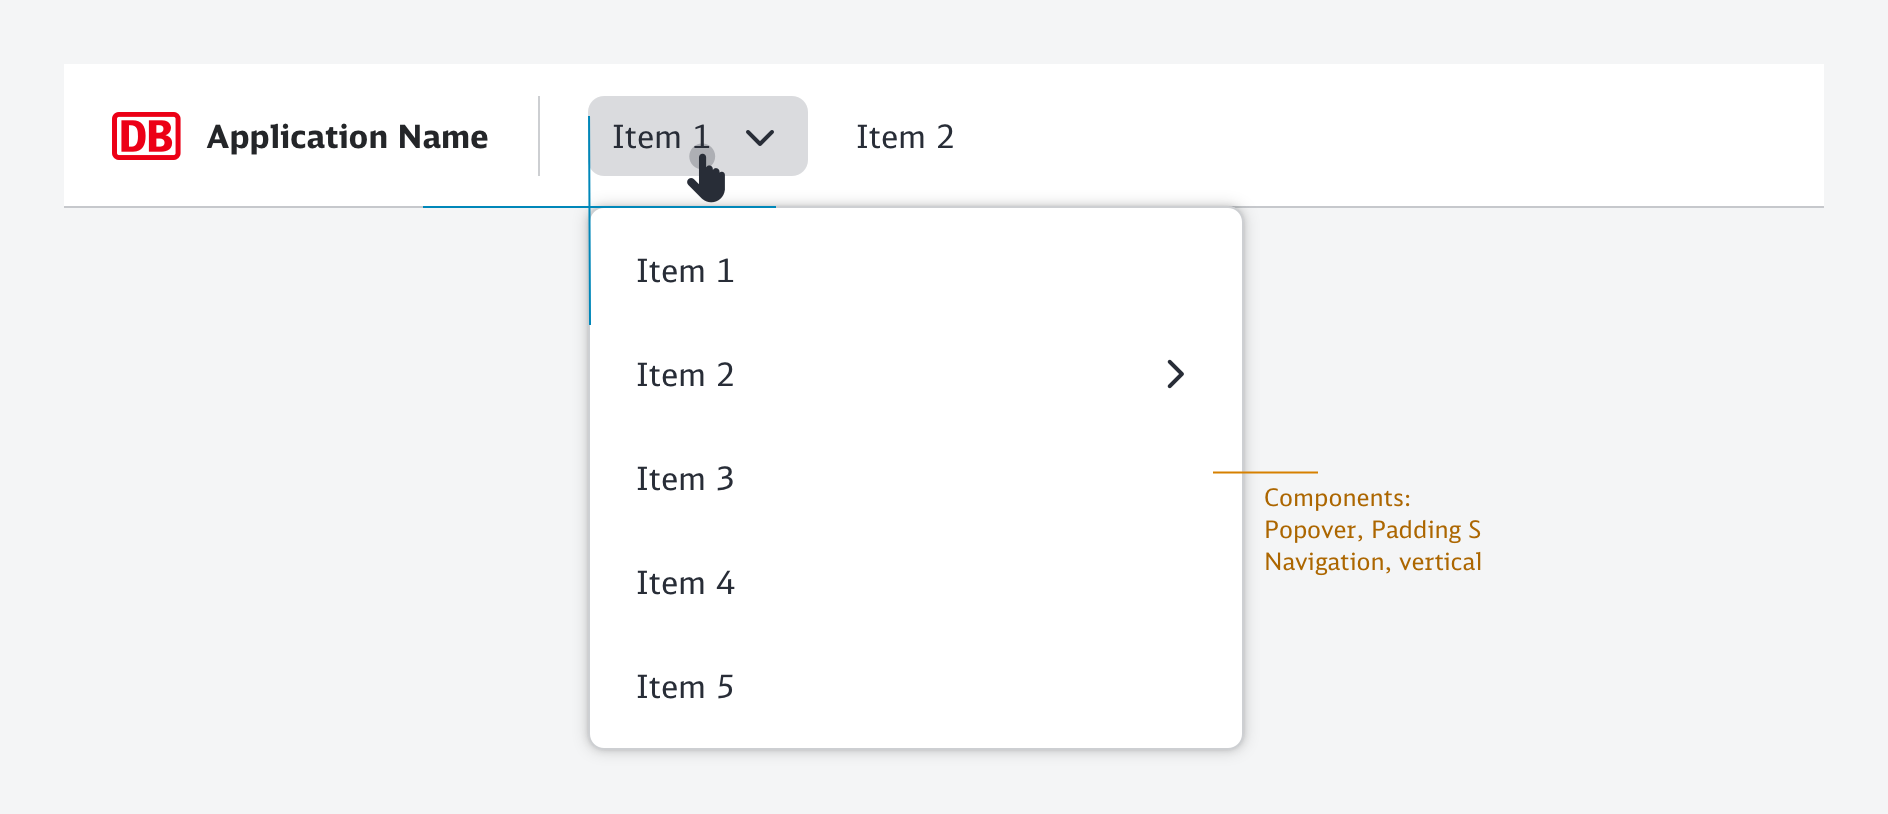
Task: Select Item 4 in the popover menu
Action: coord(685,583)
